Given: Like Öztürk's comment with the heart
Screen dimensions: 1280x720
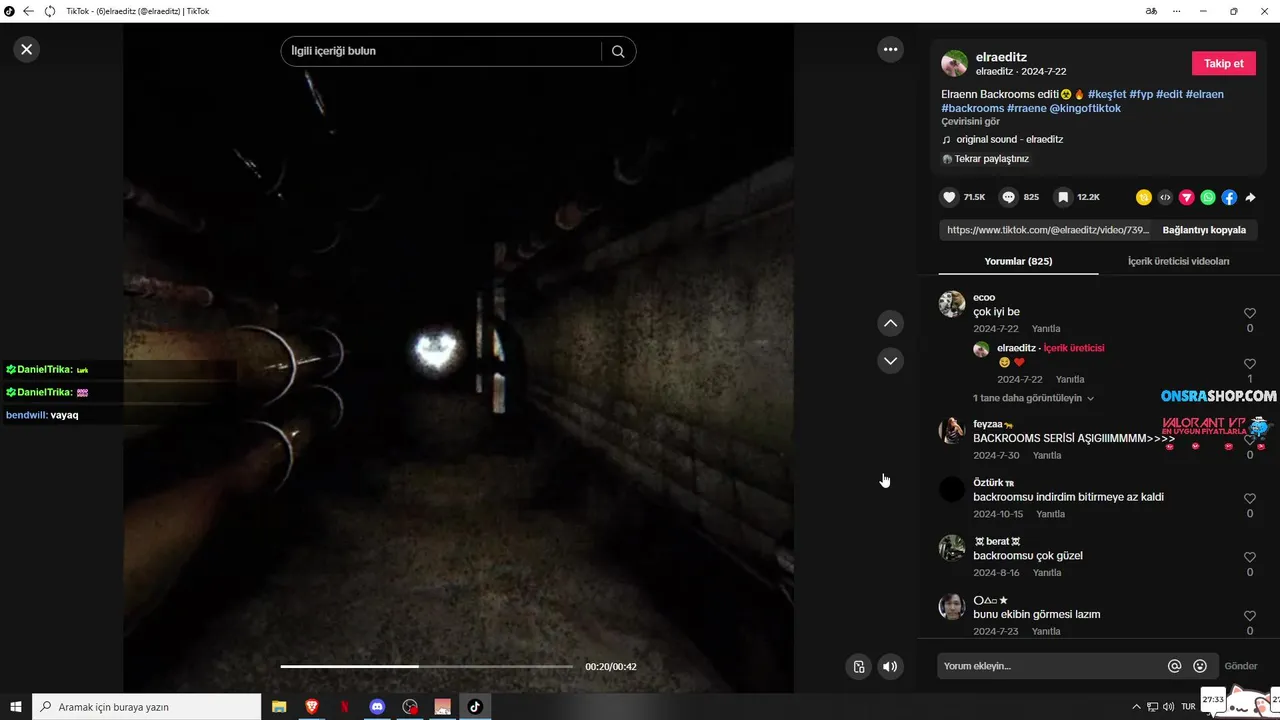Looking at the screenshot, I should pyautogui.click(x=1250, y=498).
